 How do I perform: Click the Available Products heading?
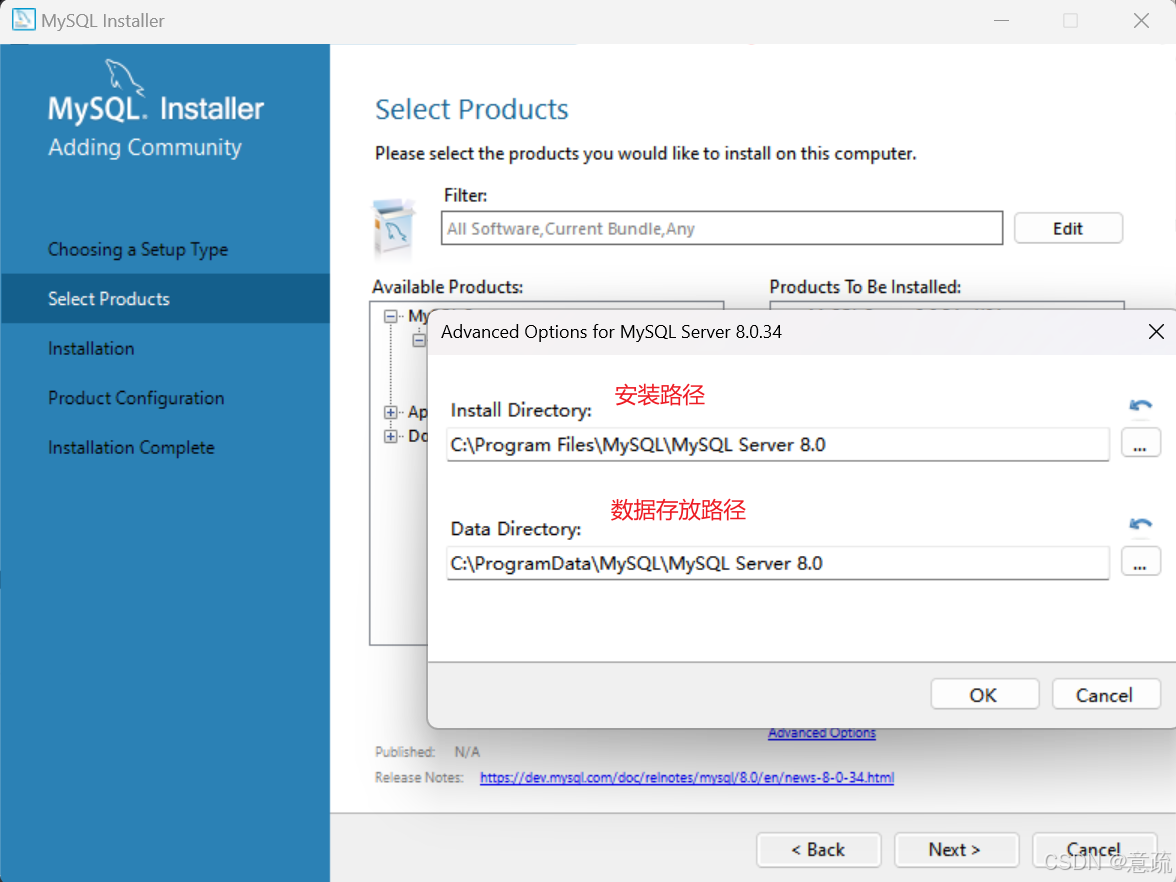pos(448,287)
